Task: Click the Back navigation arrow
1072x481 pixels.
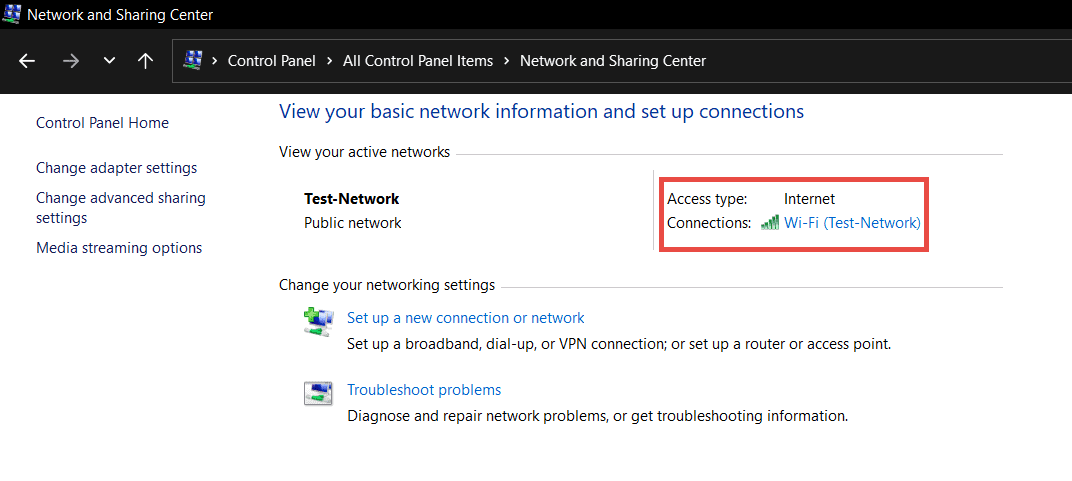Action: 27,61
